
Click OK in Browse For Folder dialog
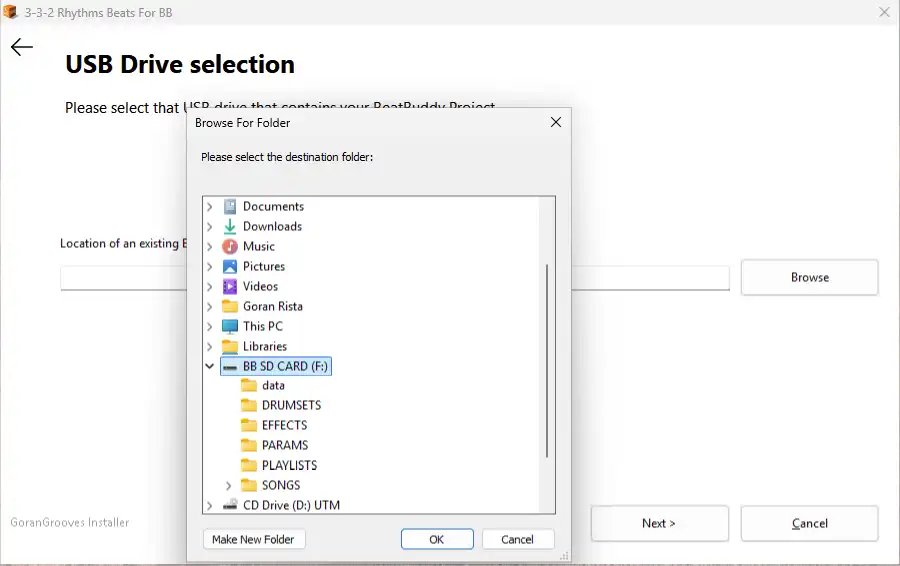tap(437, 539)
